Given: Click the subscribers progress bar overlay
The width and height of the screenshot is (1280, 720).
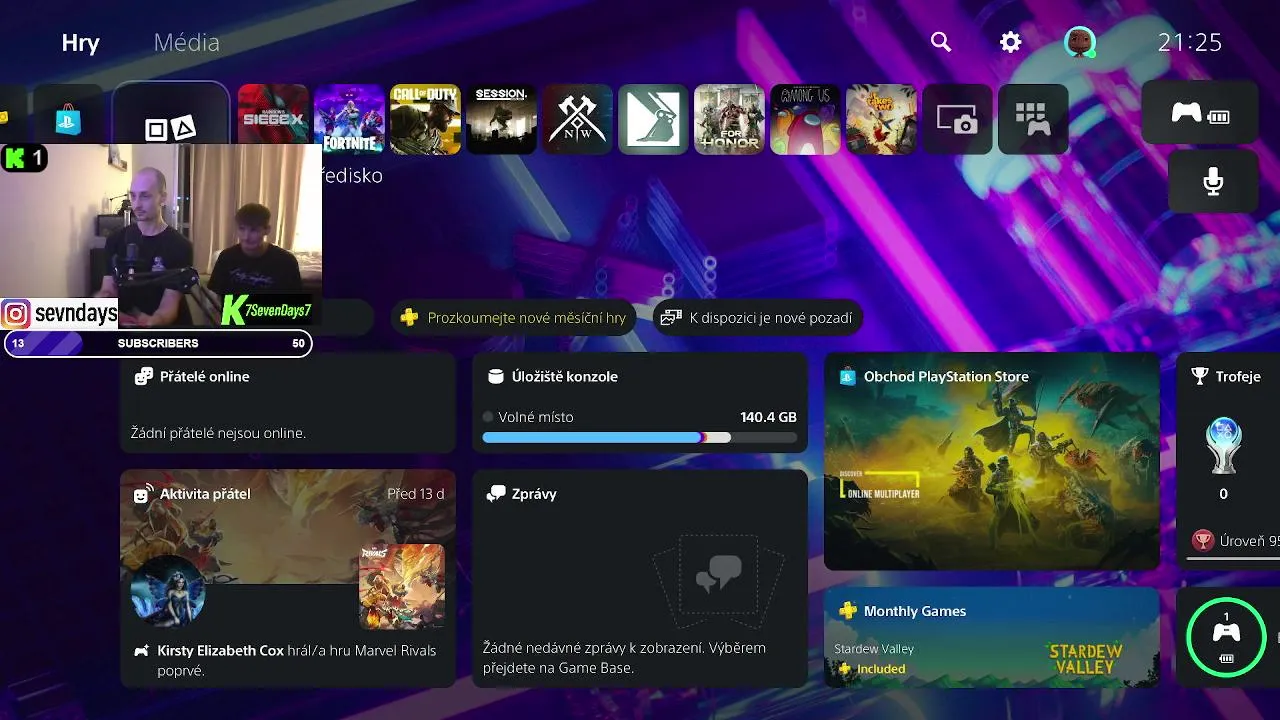Looking at the screenshot, I should click(x=158, y=343).
